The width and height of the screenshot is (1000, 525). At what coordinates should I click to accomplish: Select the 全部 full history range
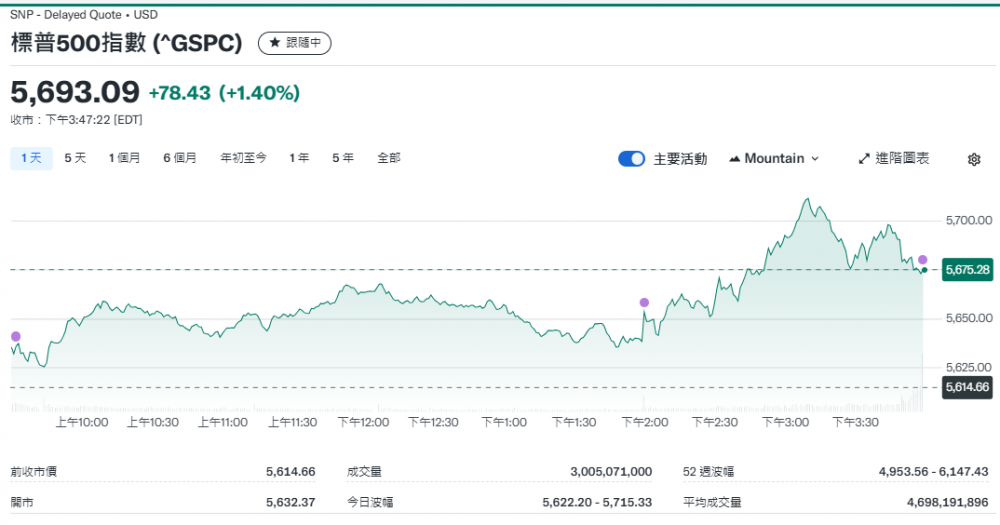click(389, 158)
